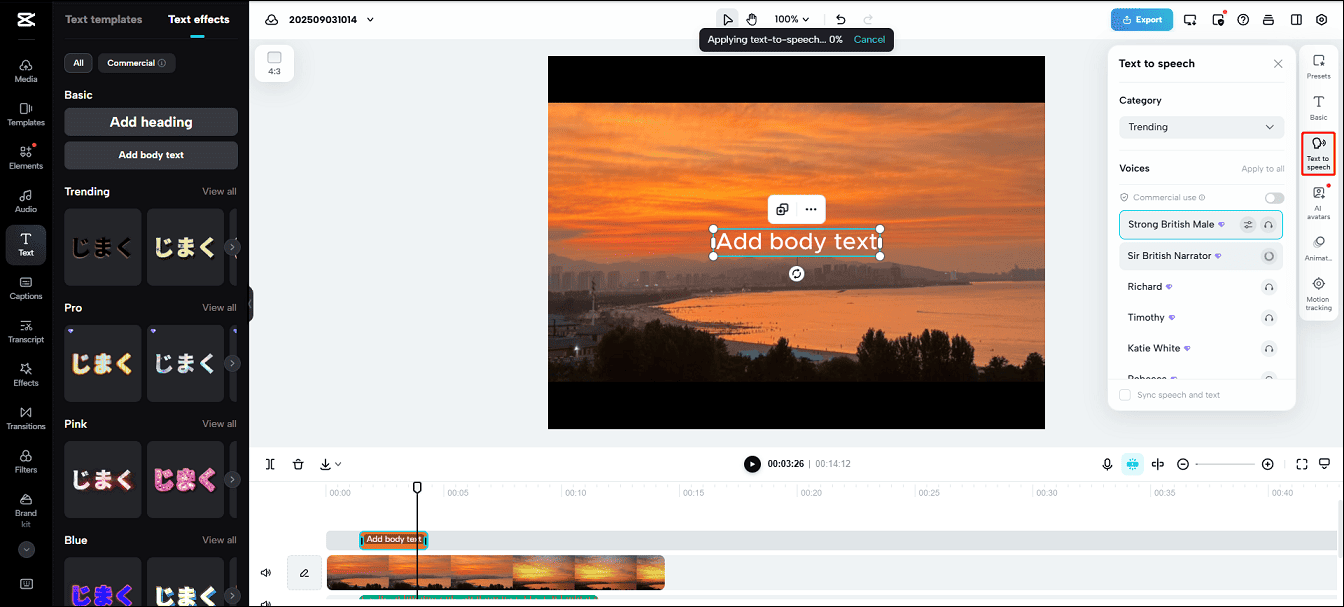The image size is (1344, 607).
Task: Open the Captions panel
Action: coord(26,288)
